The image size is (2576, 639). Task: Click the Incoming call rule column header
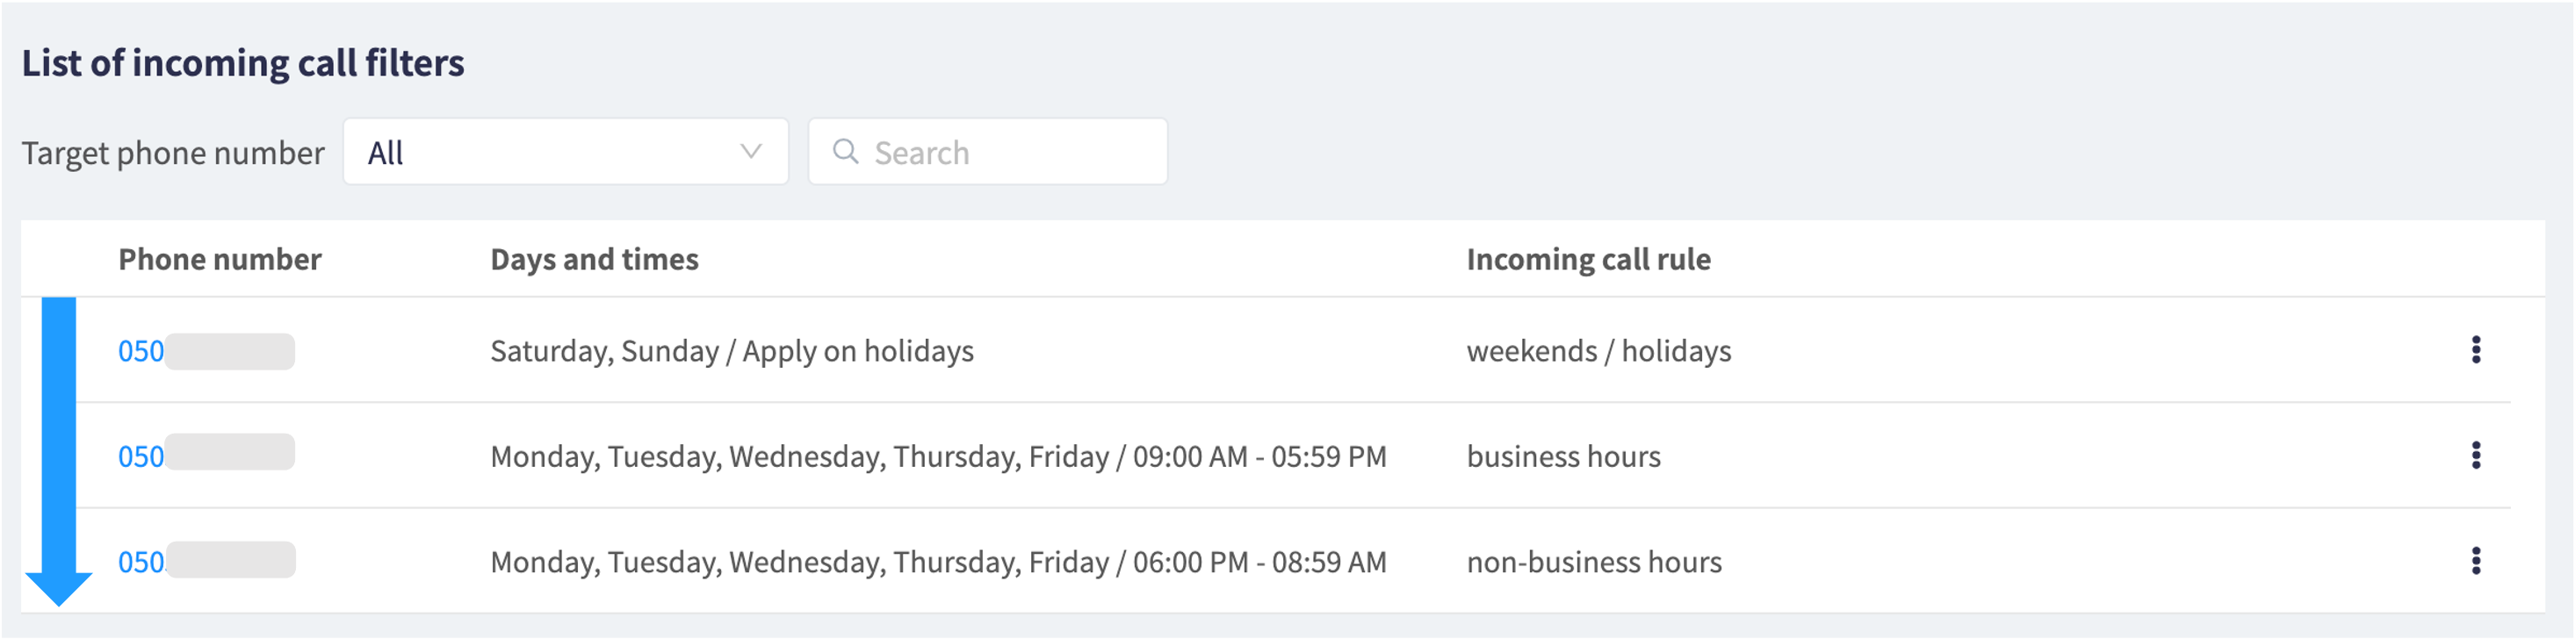(1588, 259)
